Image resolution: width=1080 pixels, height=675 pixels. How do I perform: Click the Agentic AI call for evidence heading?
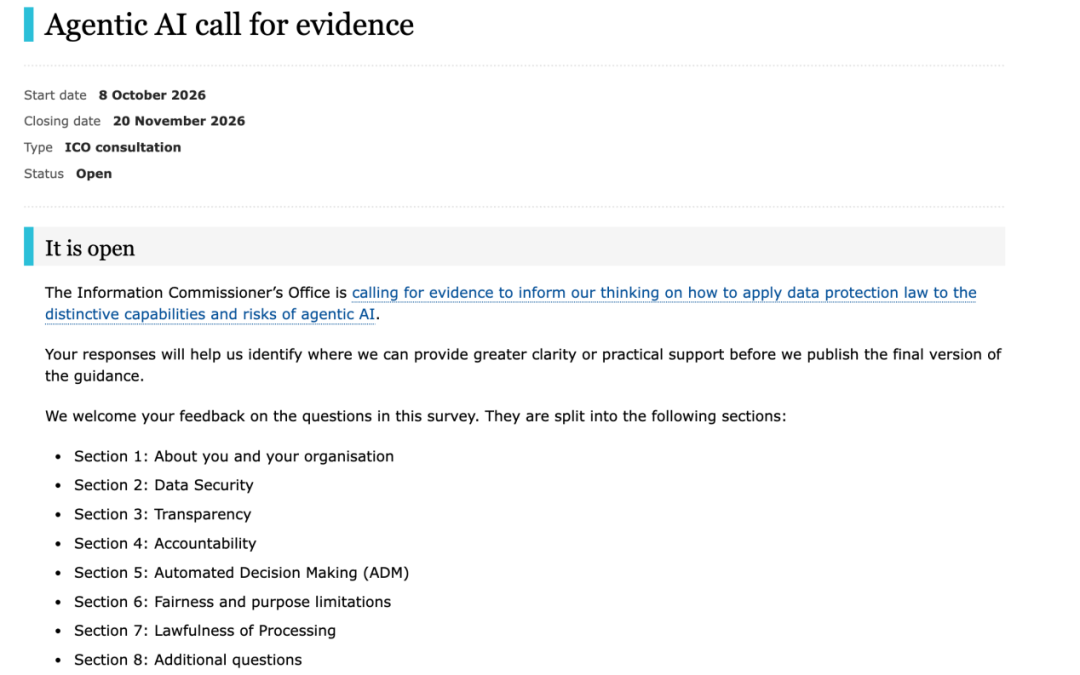pos(229,25)
